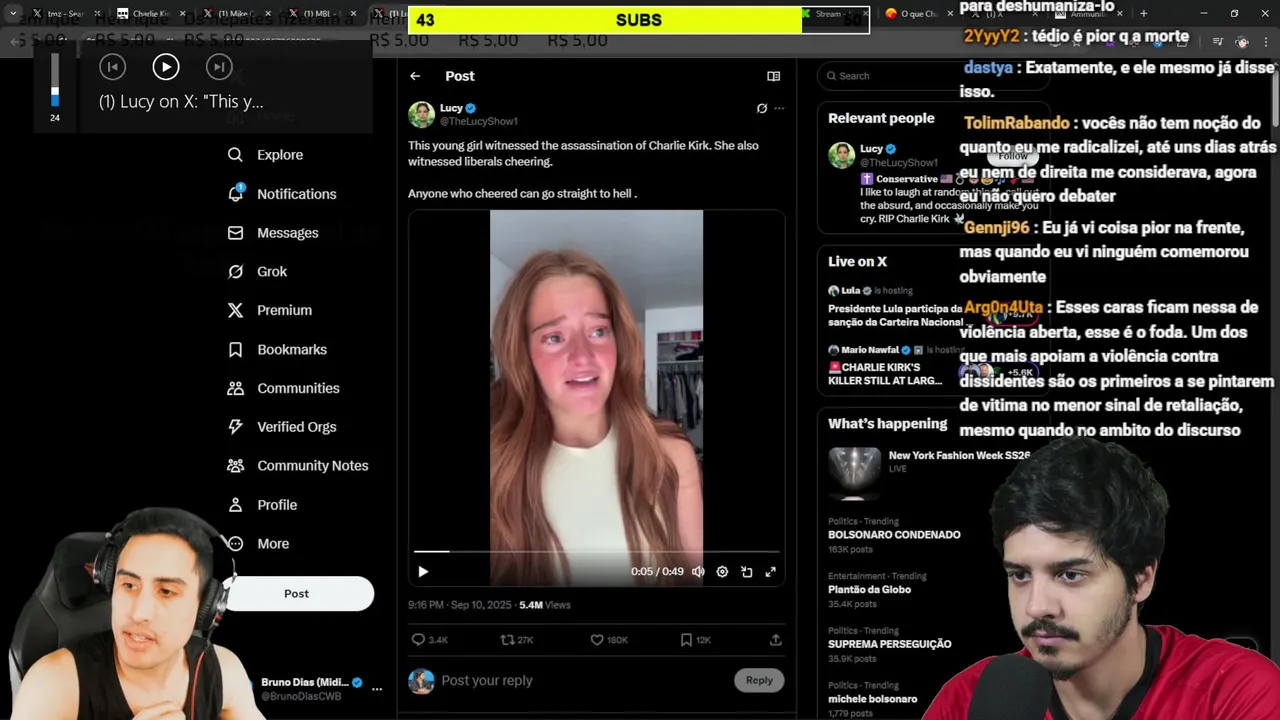Go back using the Post header arrow
This screenshot has height=720, width=1280.
415,76
